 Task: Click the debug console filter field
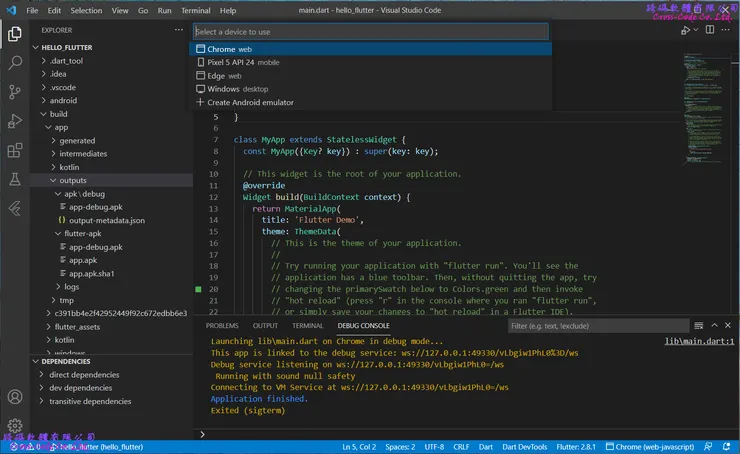click(x=596, y=326)
